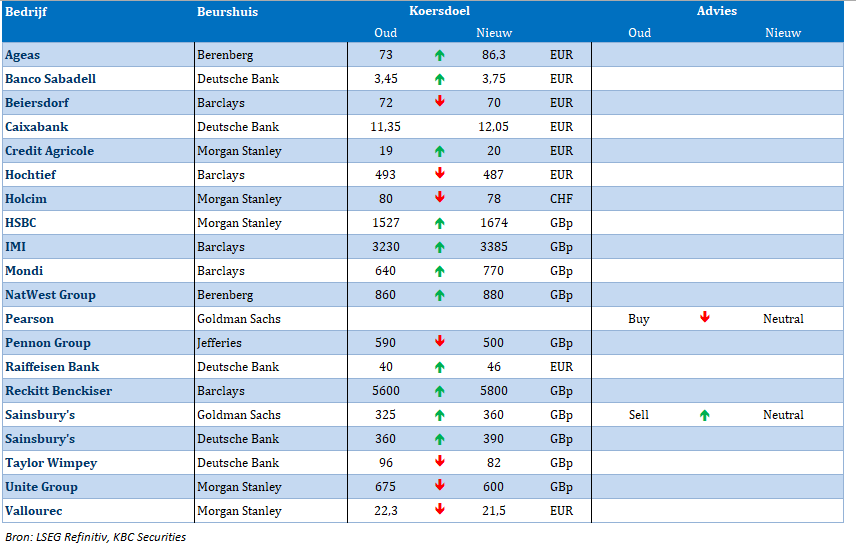
Task: Click the Caixabank company name
Action: click(x=37, y=127)
